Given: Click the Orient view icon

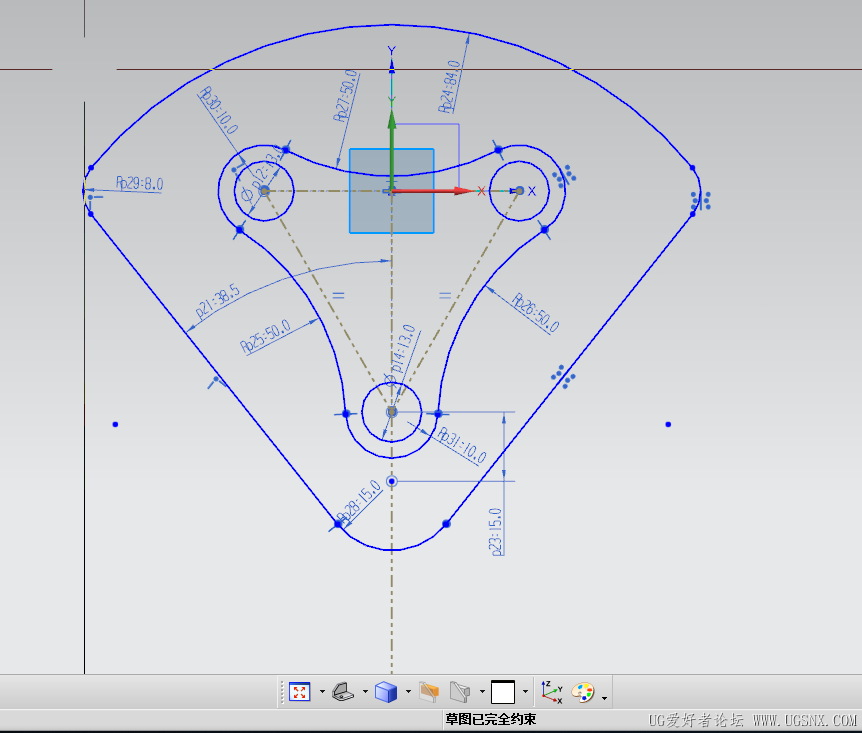Looking at the screenshot, I should (343, 692).
